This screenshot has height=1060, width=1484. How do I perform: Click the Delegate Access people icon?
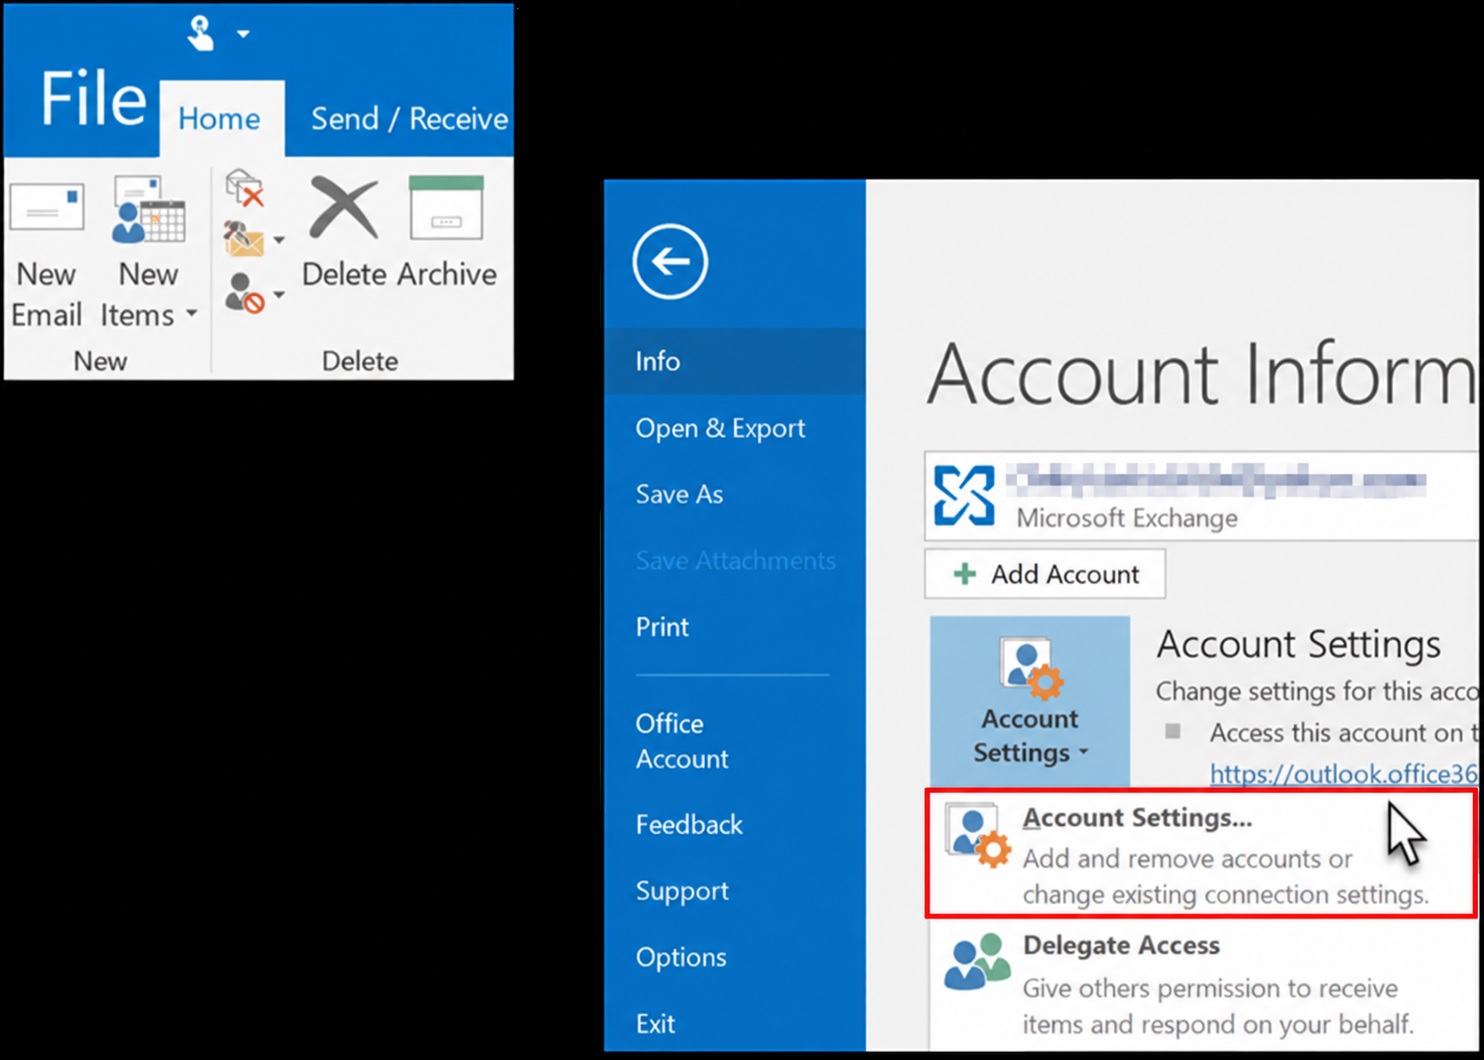[x=976, y=962]
